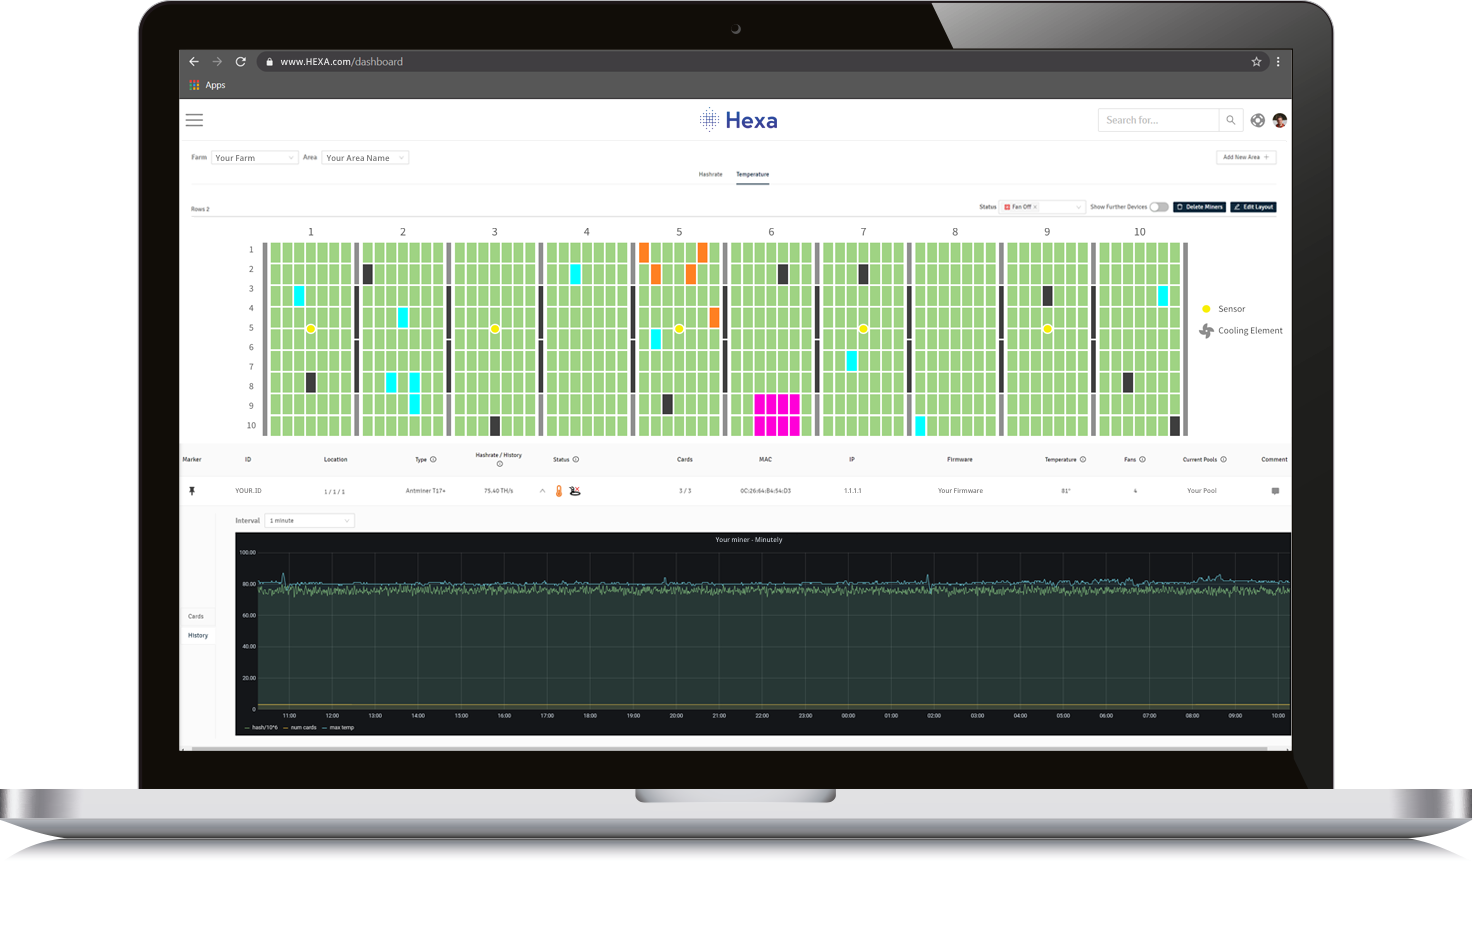Image resolution: width=1474 pixels, height=951 pixels.
Task: Switch to the Hashrate tab
Action: (710, 174)
